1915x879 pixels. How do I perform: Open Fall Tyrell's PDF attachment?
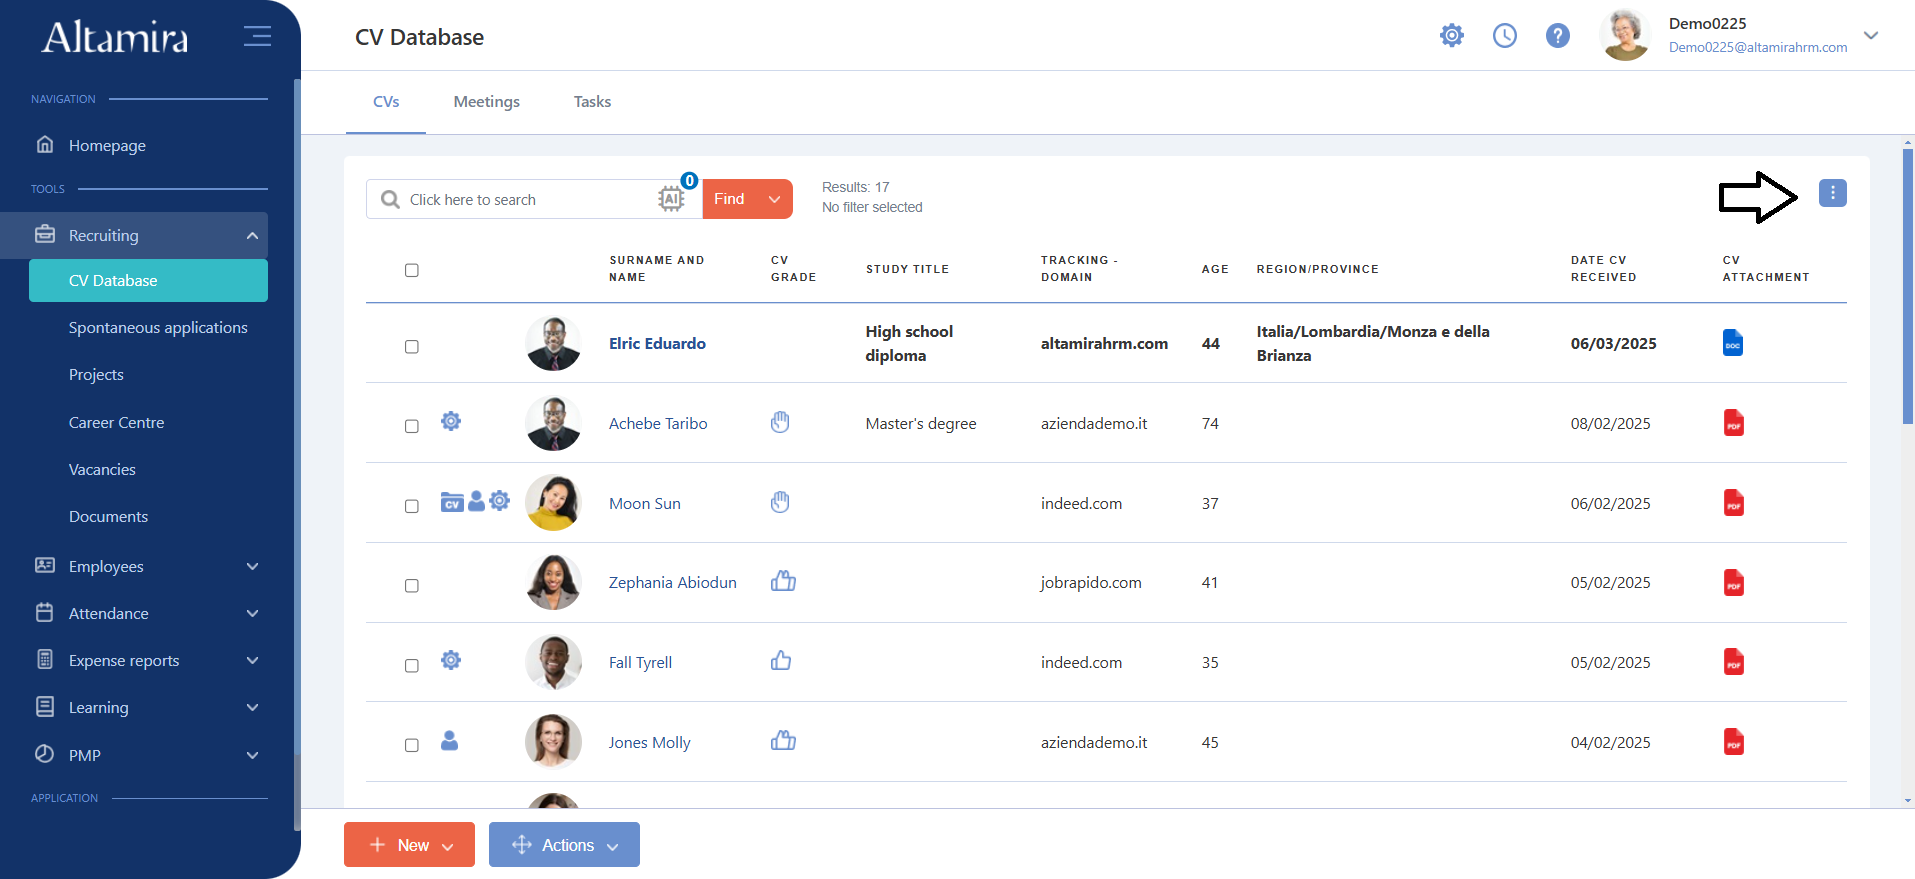pos(1733,662)
